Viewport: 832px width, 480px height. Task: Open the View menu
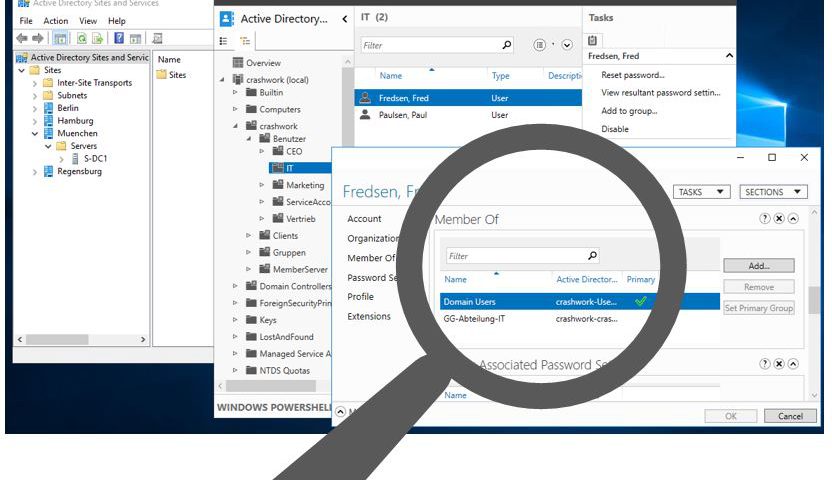[88, 21]
